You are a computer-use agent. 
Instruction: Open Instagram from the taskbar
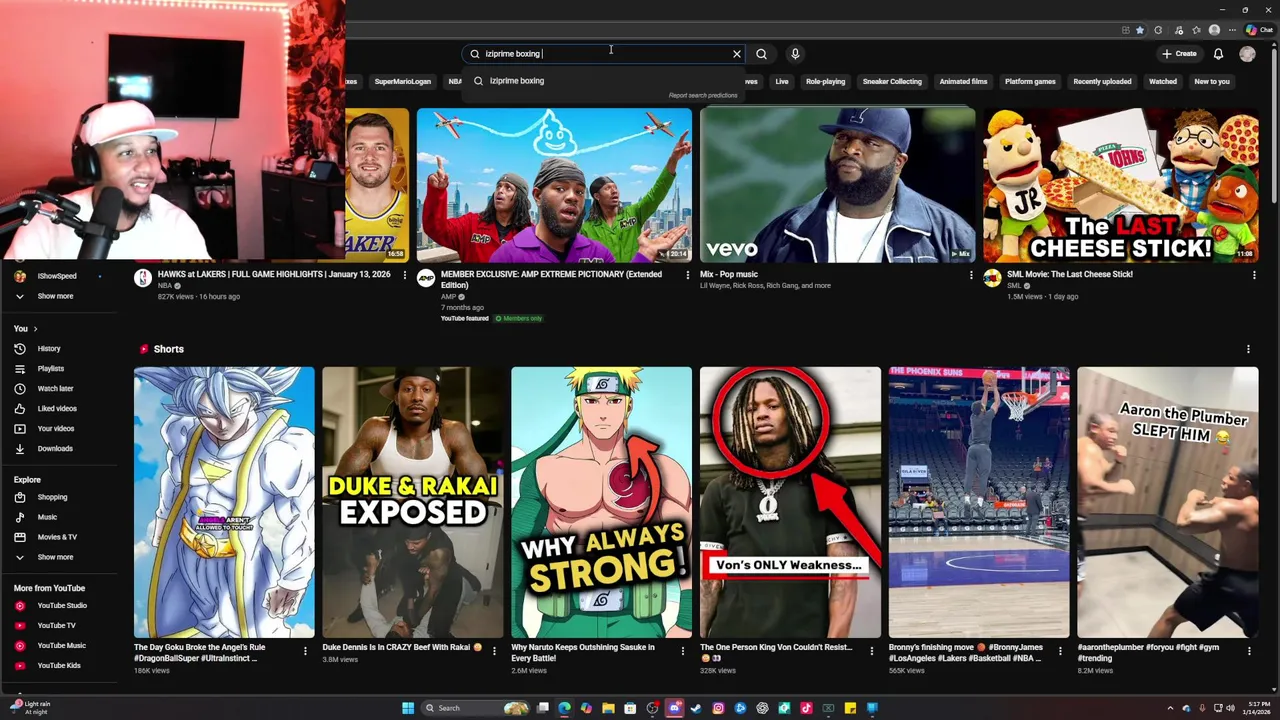[718, 708]
